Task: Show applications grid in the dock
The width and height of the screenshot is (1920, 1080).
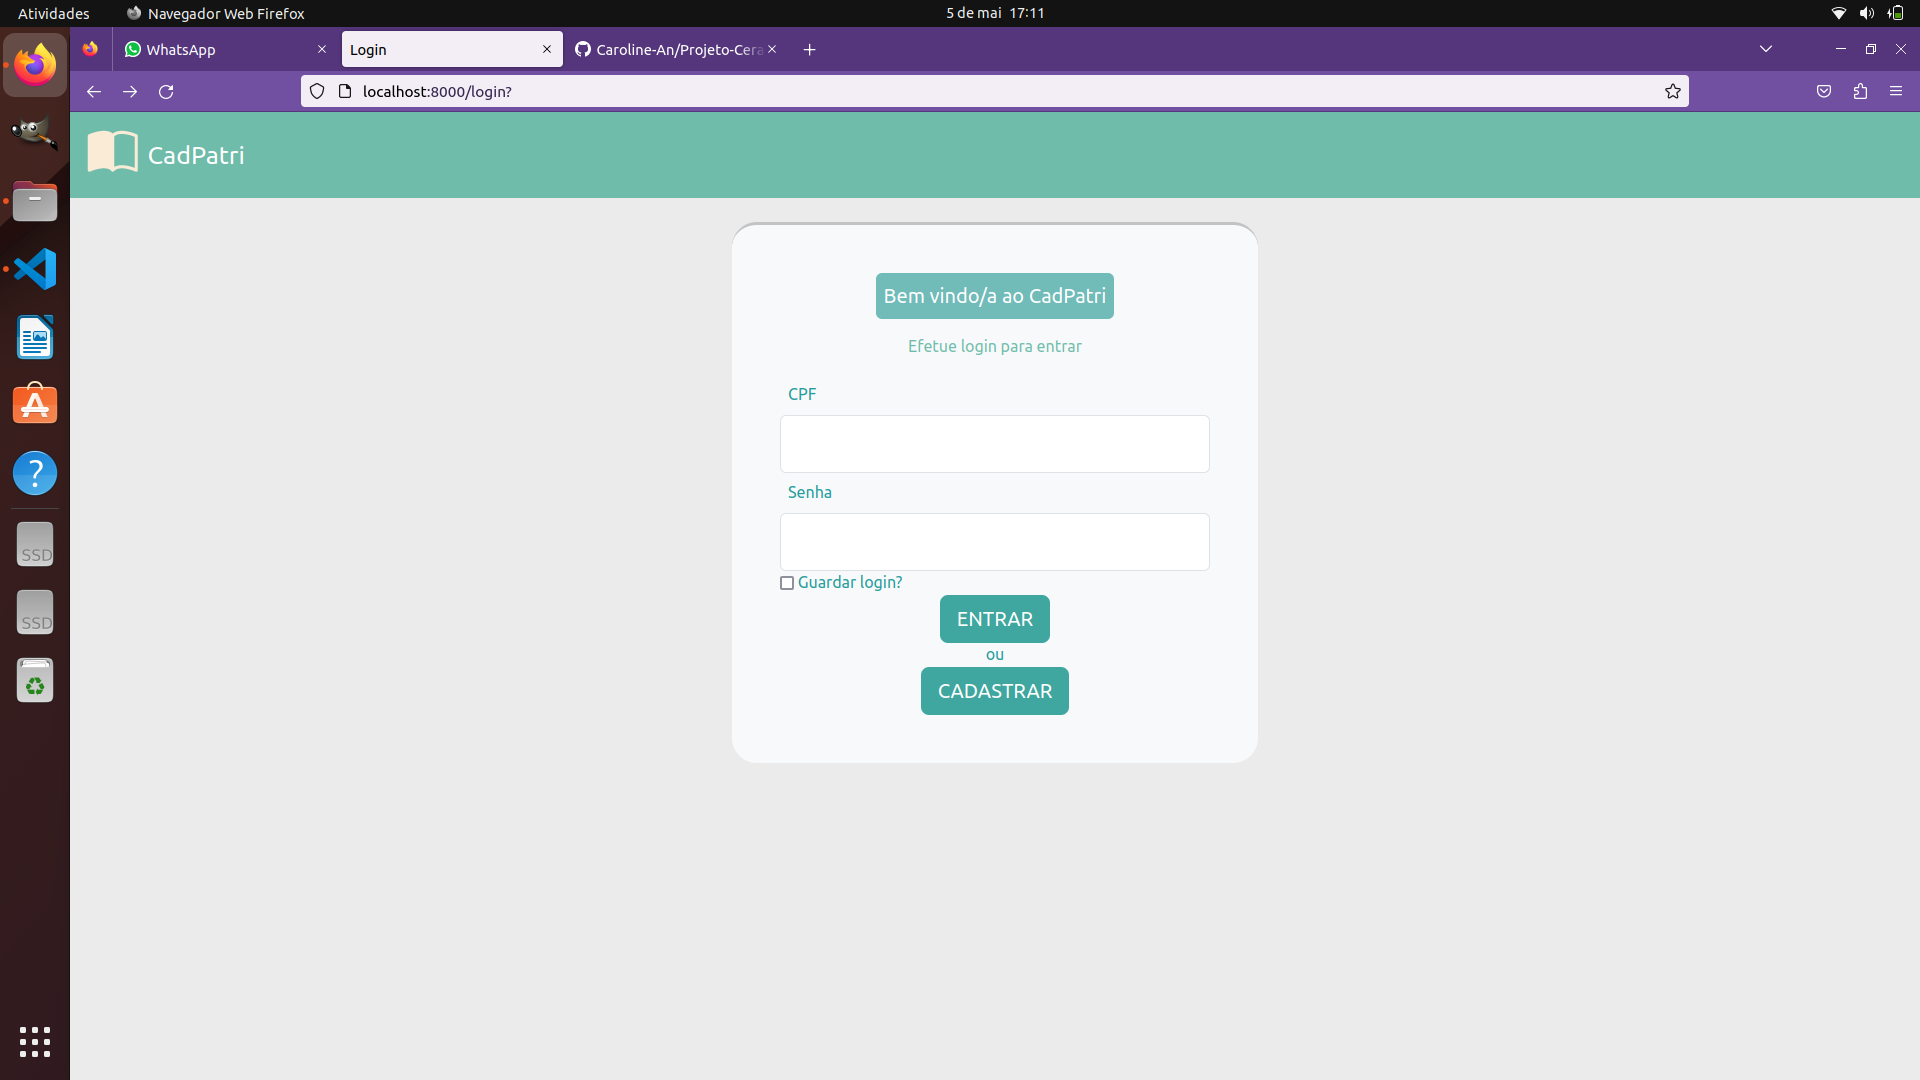Action: [x=35, y=1041]
